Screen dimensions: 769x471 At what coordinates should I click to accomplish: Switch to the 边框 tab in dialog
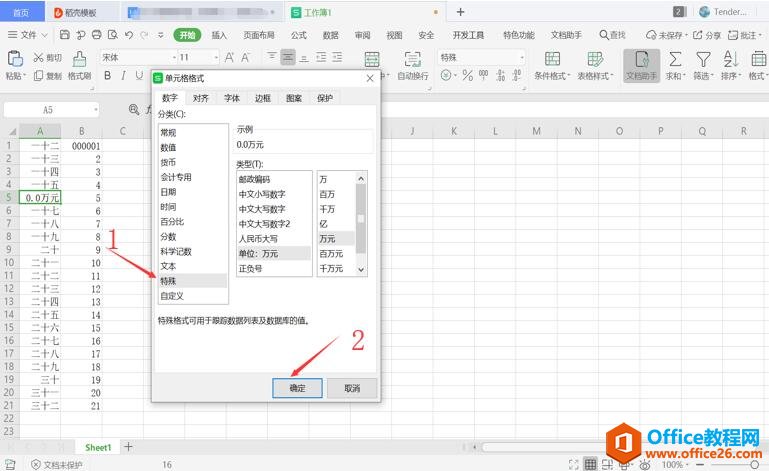coord(263,98)
